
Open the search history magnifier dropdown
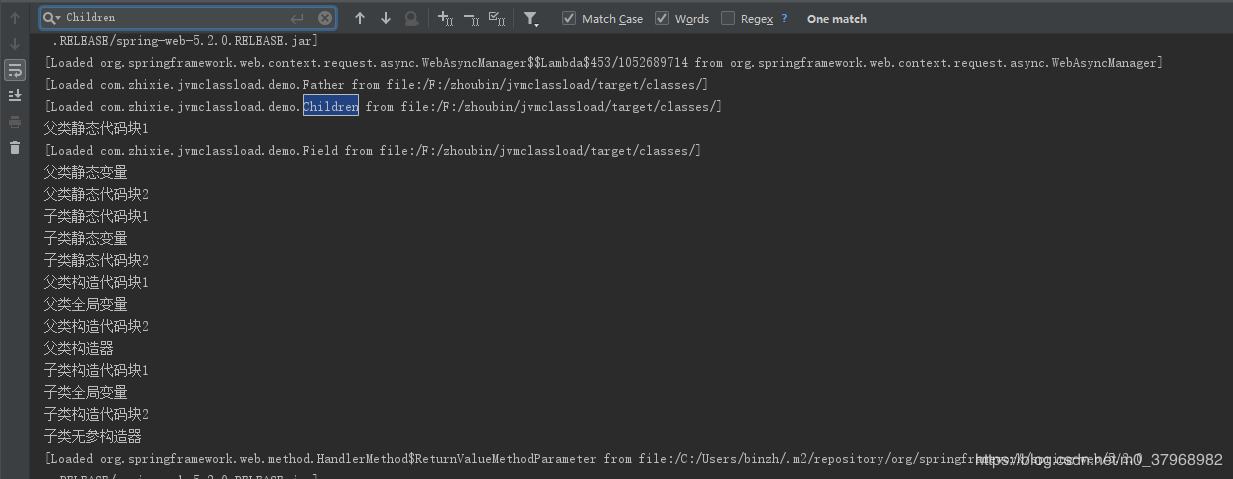click(51, 18)
